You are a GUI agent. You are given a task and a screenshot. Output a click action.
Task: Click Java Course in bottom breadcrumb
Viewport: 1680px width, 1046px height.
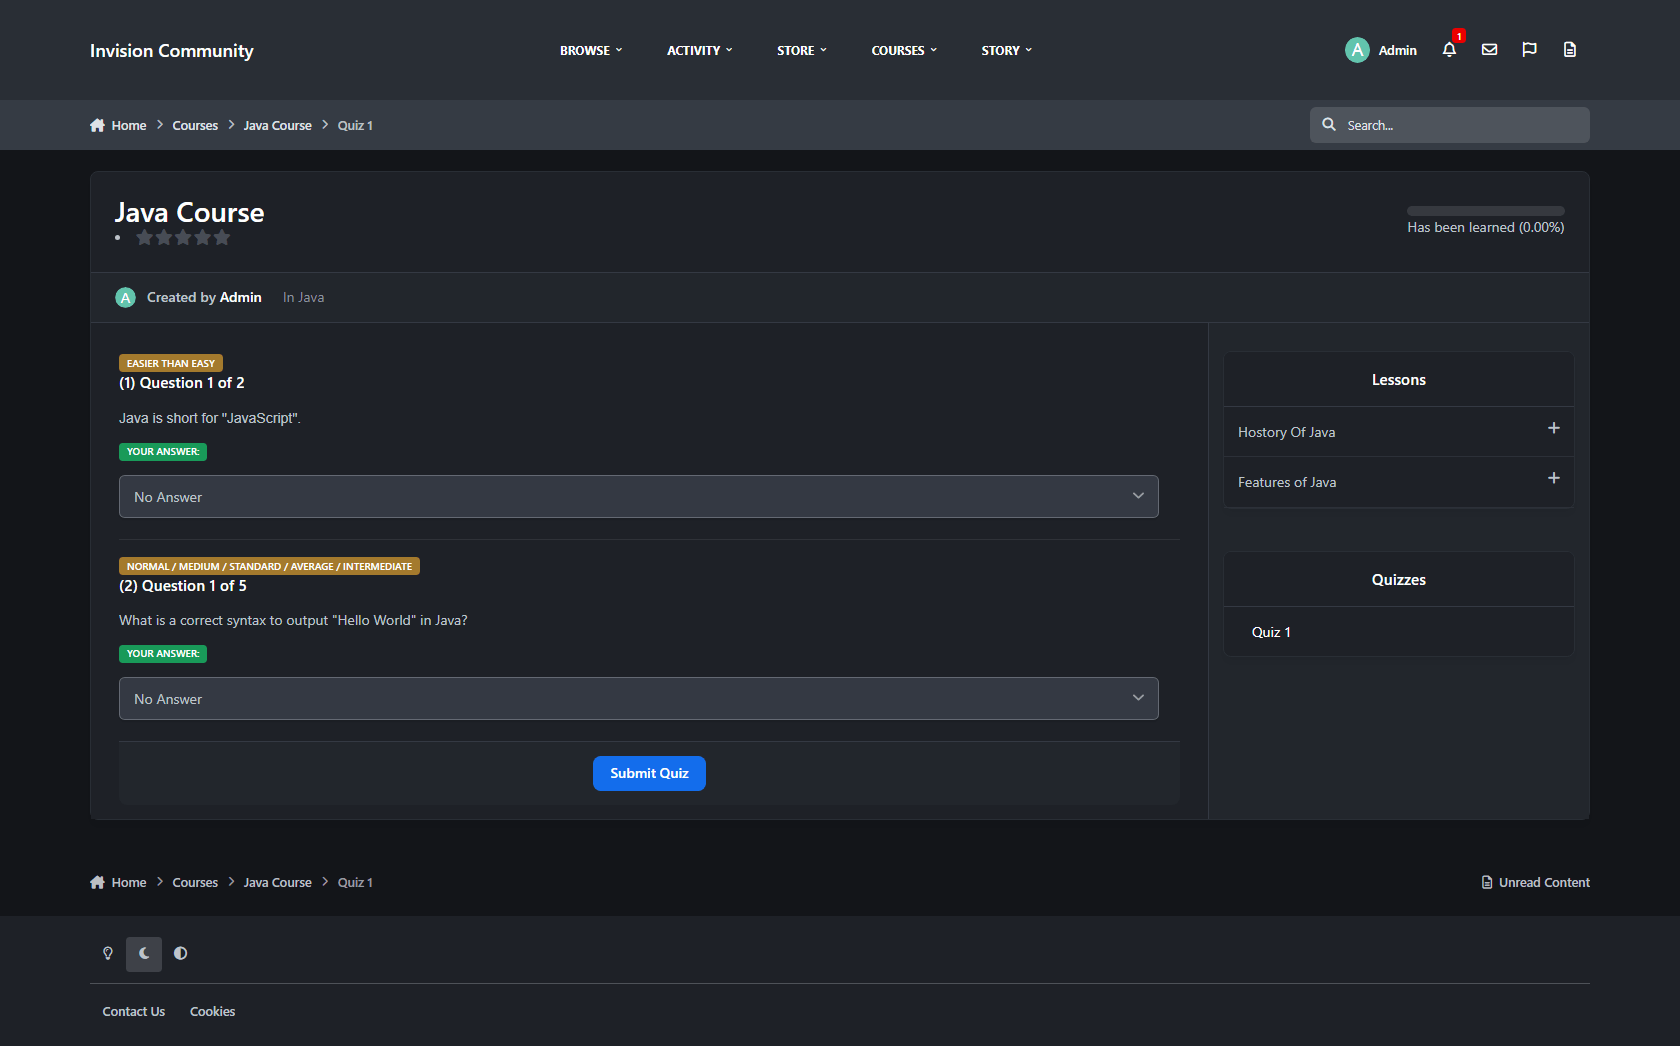[x=278, y=882]
